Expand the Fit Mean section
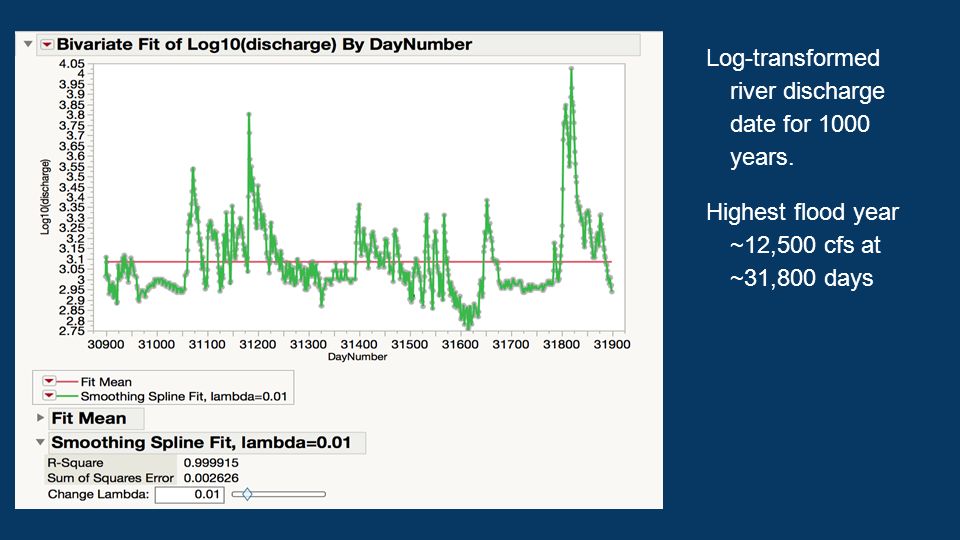The height and width of the screenshot is (540, 960). [40, 418]
